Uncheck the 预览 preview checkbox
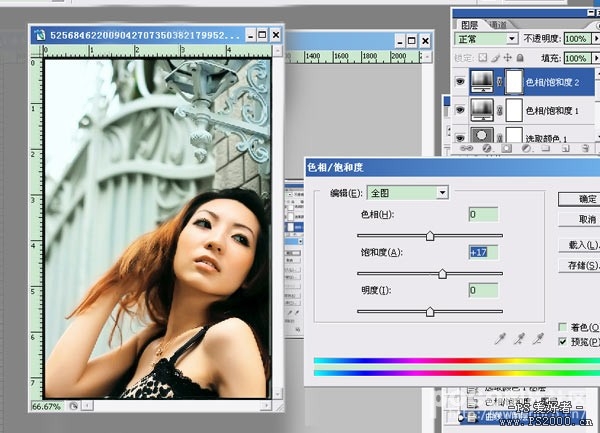Screen dimensions: 600x433 [x=562, y=342]
